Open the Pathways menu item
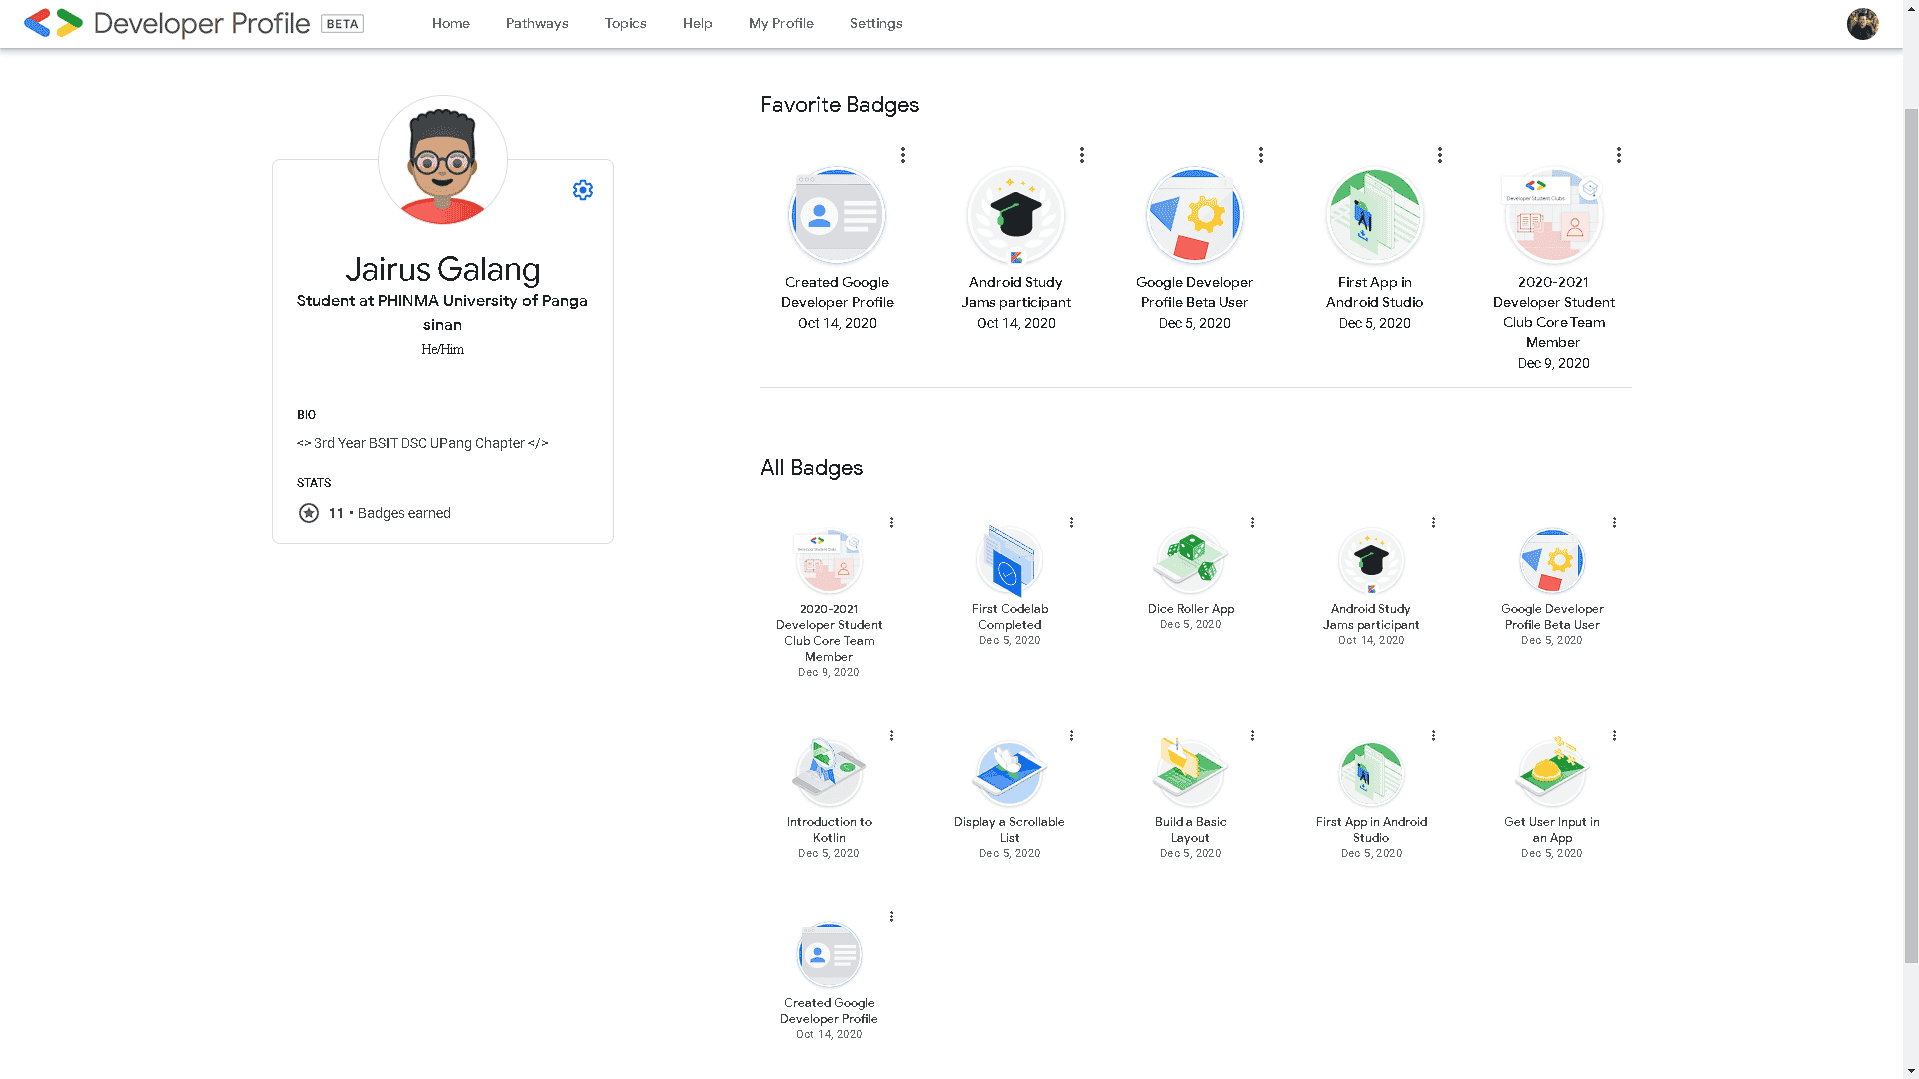Image resolution: width=1919 pixels, height=1079 pixels. (x=537, y=23)
